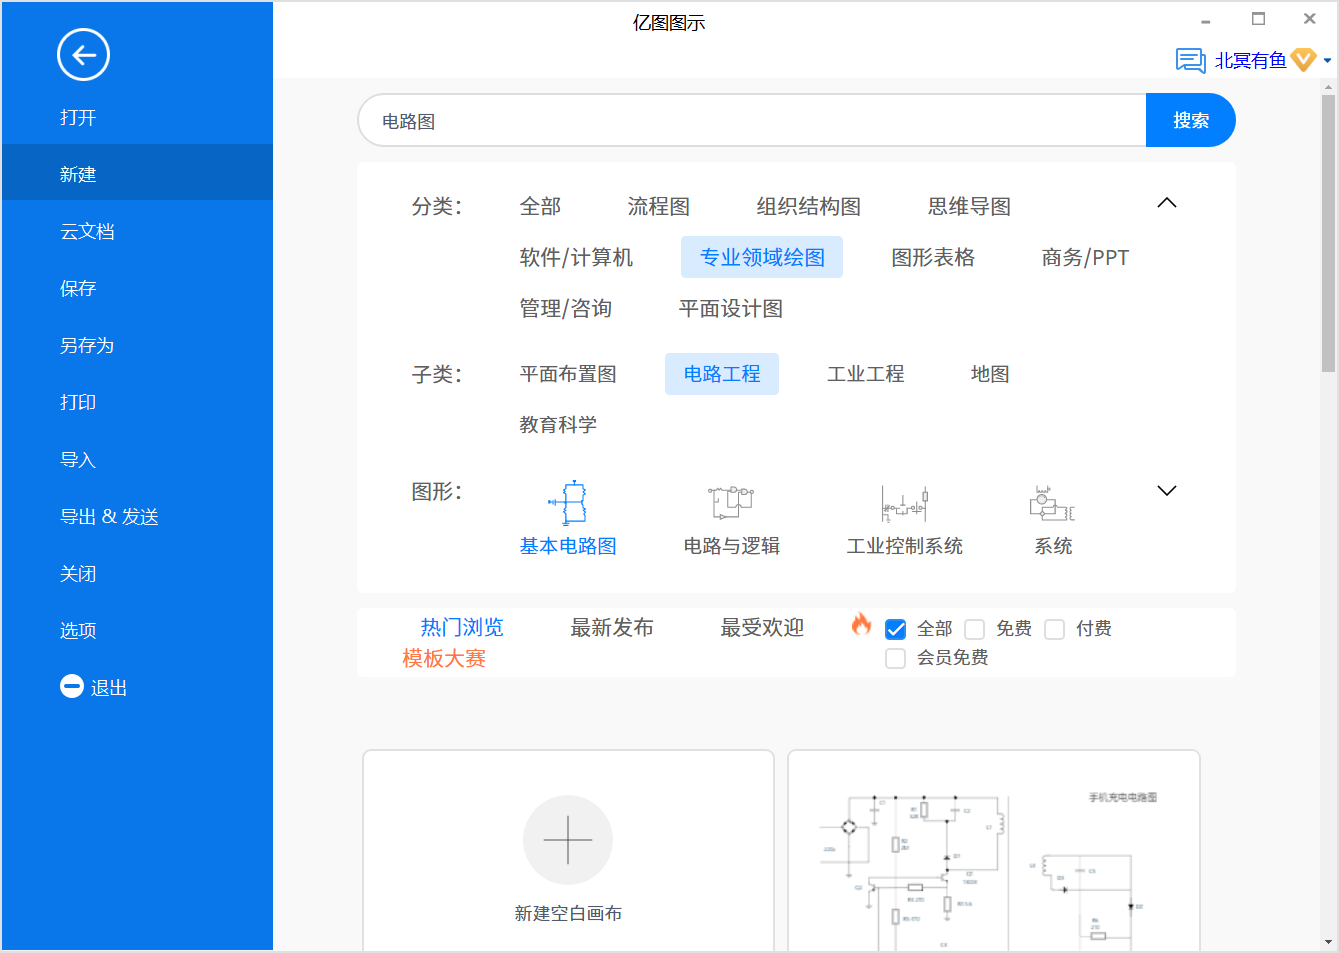The image size is (1339, 953).
Task: Click the search field containing 电路图
Action: [752, 120]
